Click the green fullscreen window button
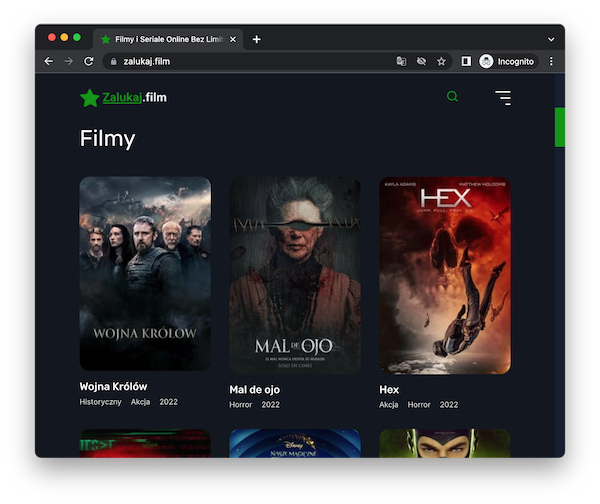 click(77, 37)
